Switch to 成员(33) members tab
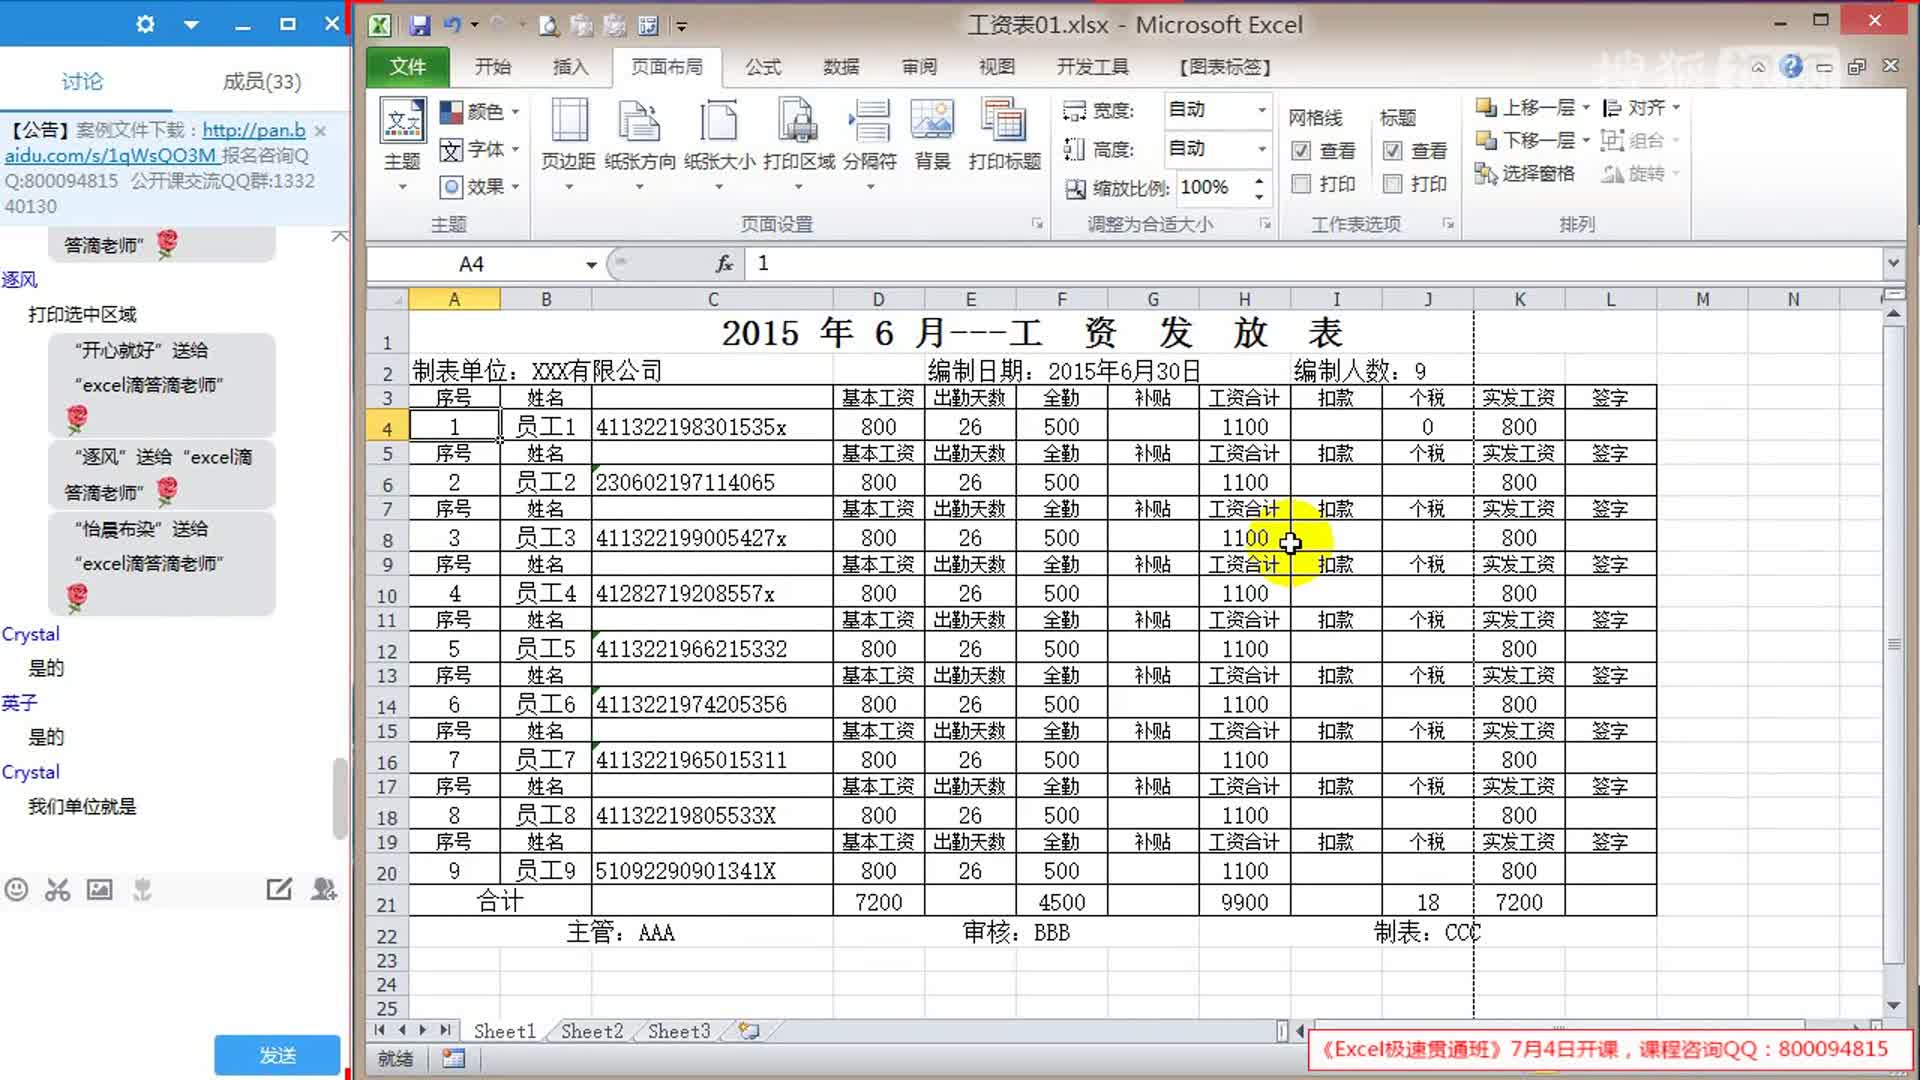 261,82
